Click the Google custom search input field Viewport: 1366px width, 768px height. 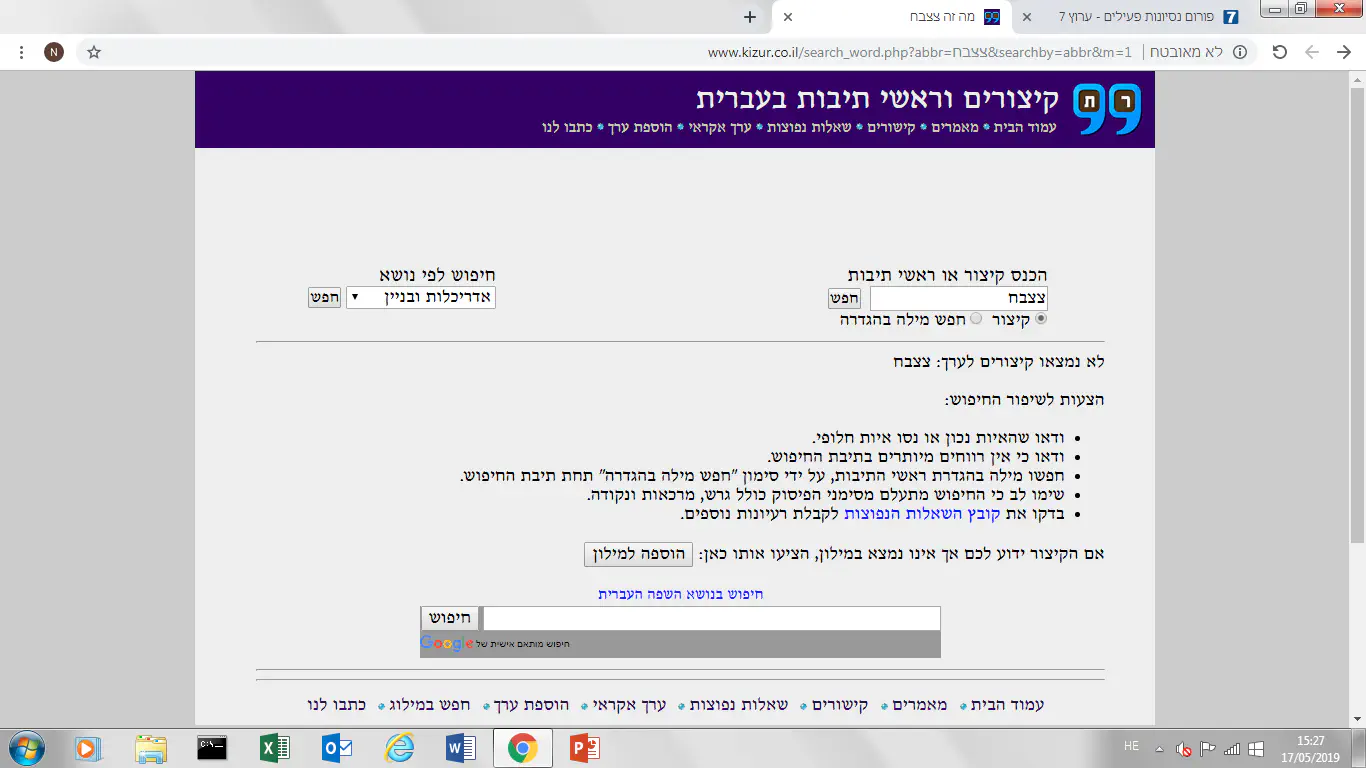(710, 618)
